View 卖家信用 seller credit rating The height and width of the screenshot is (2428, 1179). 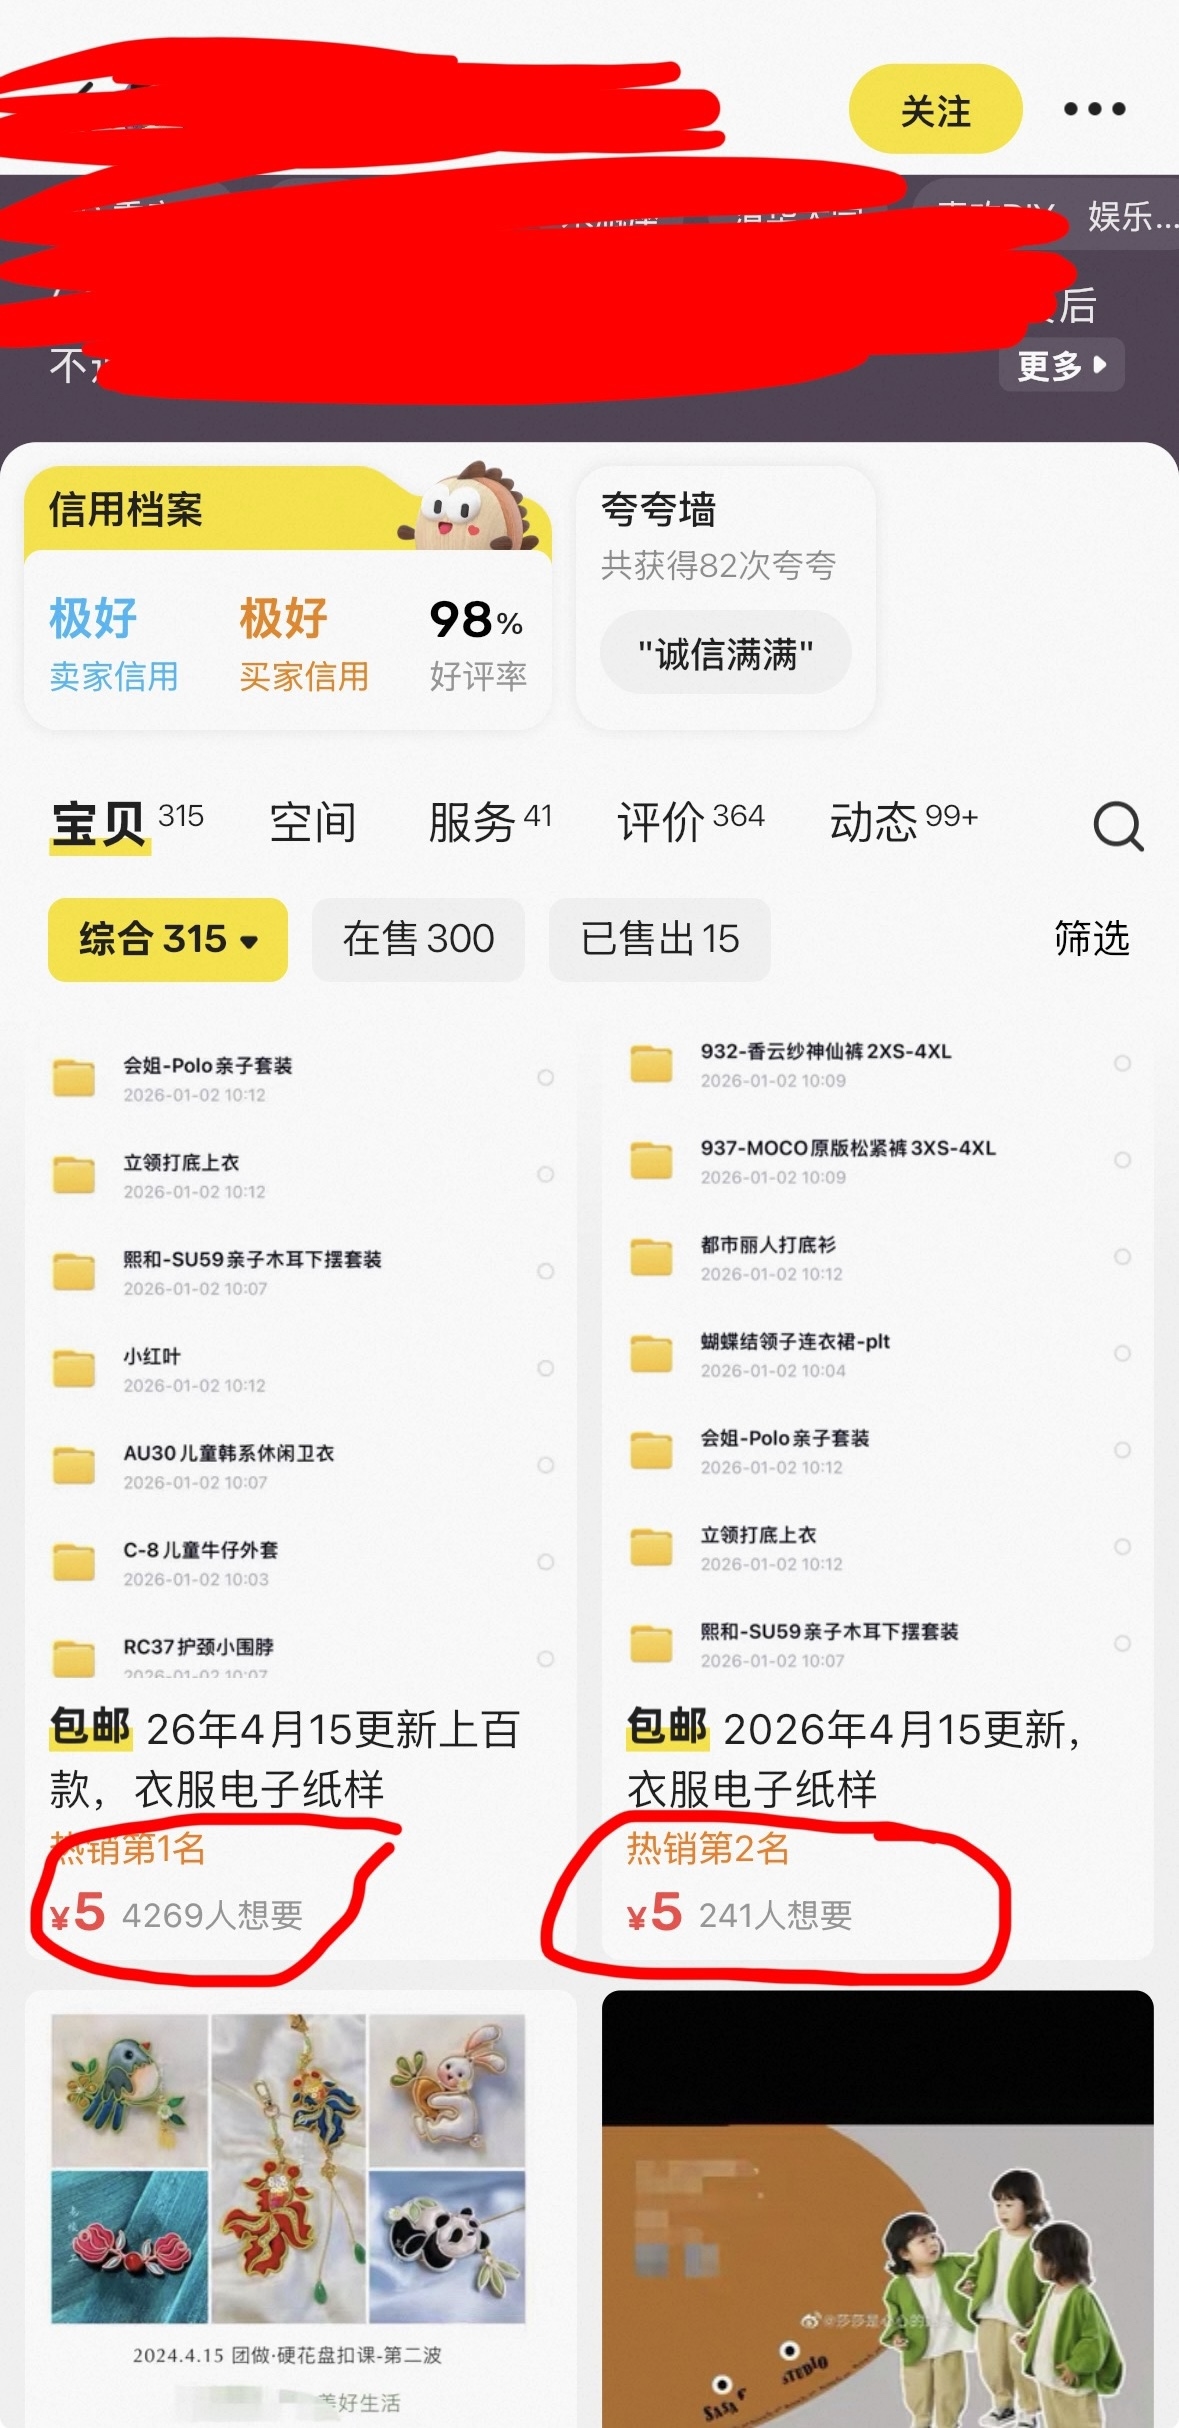[x=114, y=645]
